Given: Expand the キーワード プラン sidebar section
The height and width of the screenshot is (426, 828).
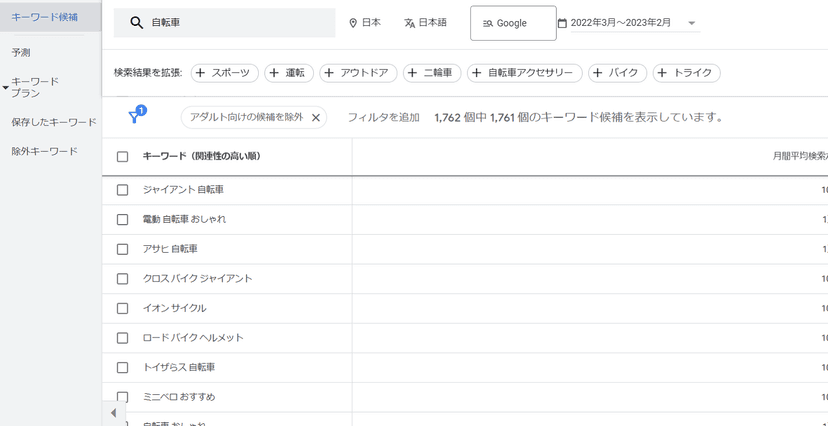Looking at the screenshot, I should click(x=6, y=88).
